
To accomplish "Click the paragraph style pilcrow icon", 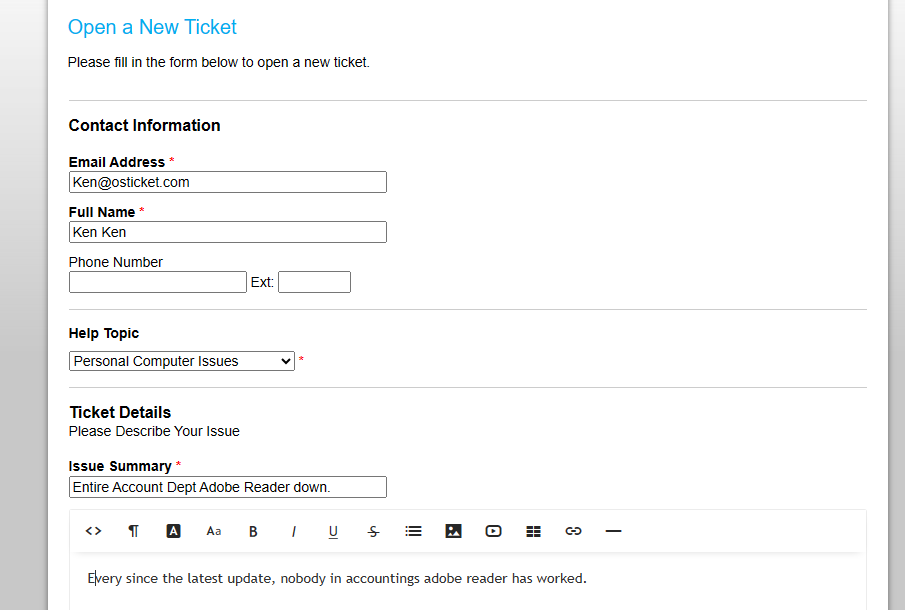I will click(x=133, y=531).
